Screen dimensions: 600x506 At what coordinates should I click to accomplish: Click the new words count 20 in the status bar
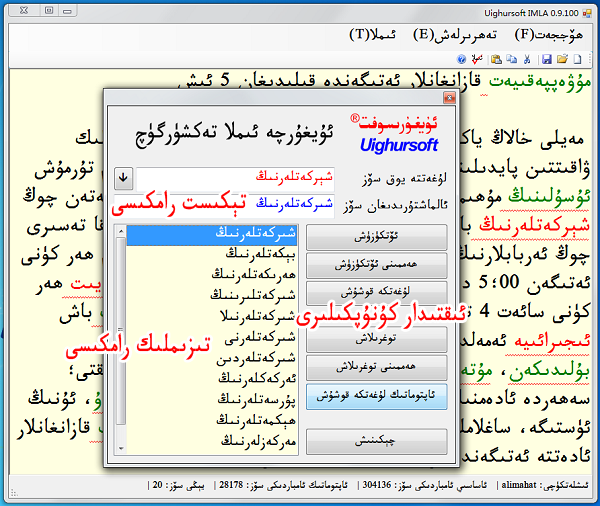[x=178, y=485]
